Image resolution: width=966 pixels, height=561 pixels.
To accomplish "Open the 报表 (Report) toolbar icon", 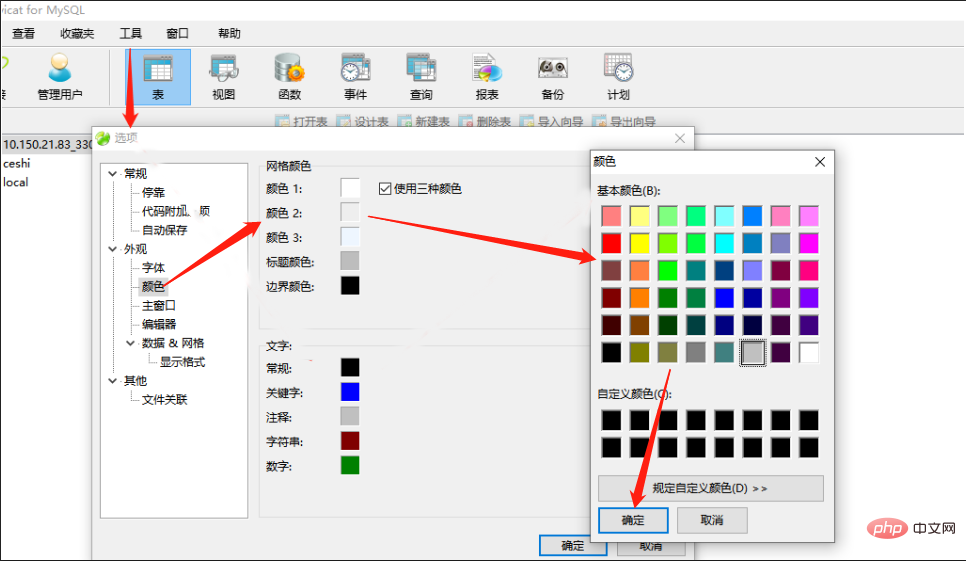I will click(487, 77).
